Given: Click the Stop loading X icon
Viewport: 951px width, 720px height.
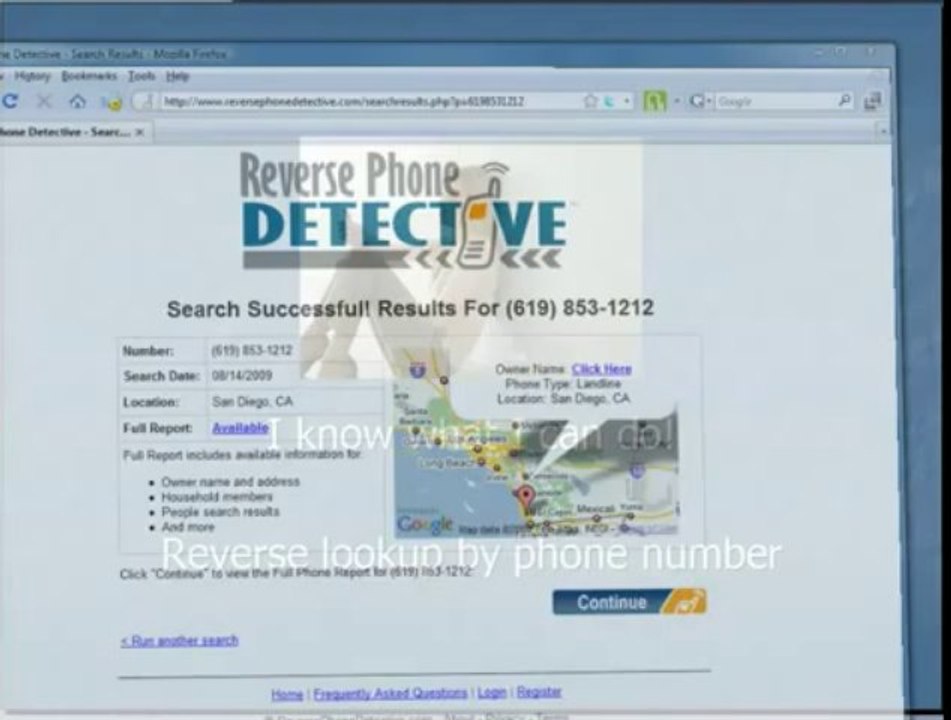Looking at the screenshot, I should (x=44, y=101).
